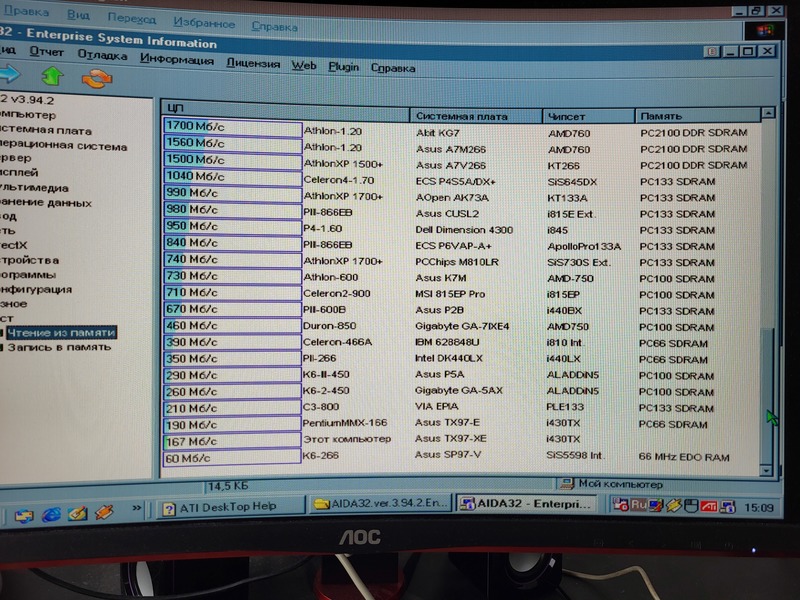Open the Plugin menu
800x600 pixels.
point(343,67)
